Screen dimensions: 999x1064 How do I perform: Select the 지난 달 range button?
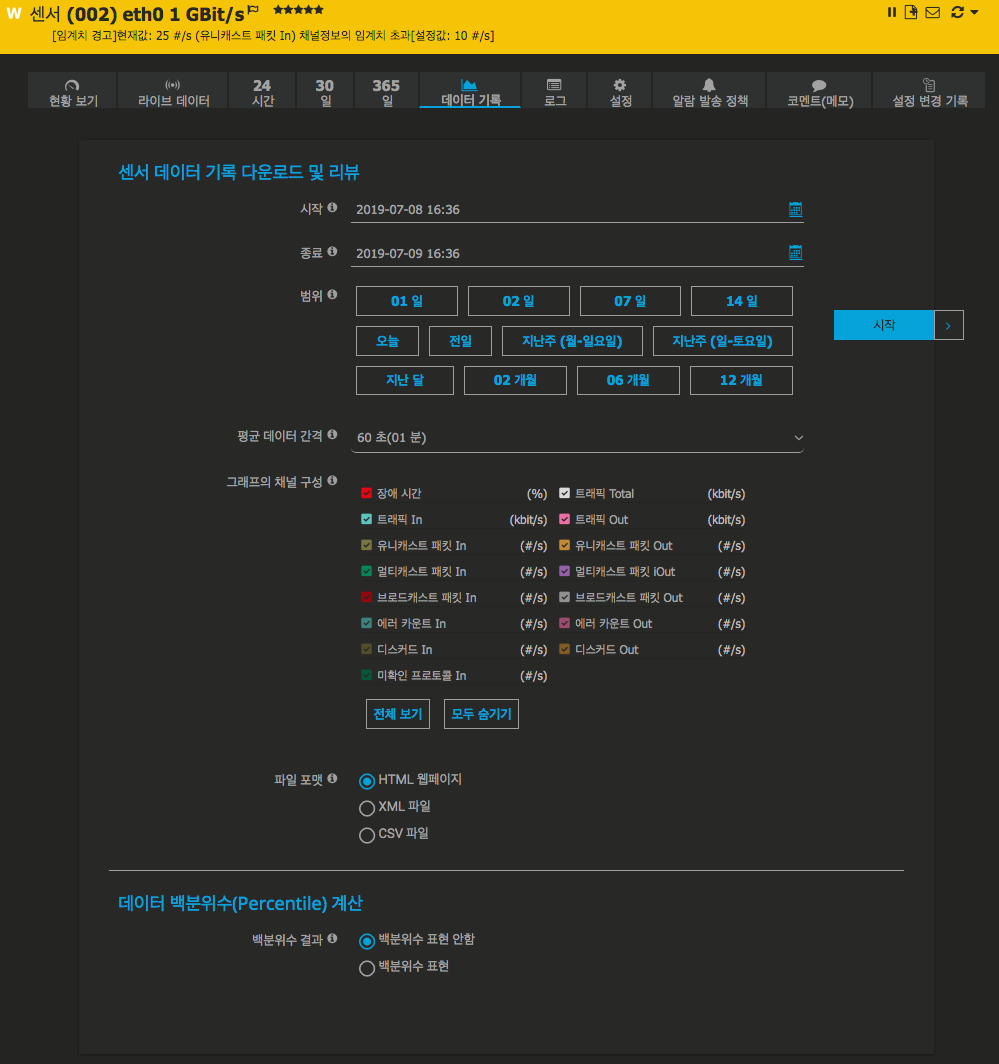(404, 380)
